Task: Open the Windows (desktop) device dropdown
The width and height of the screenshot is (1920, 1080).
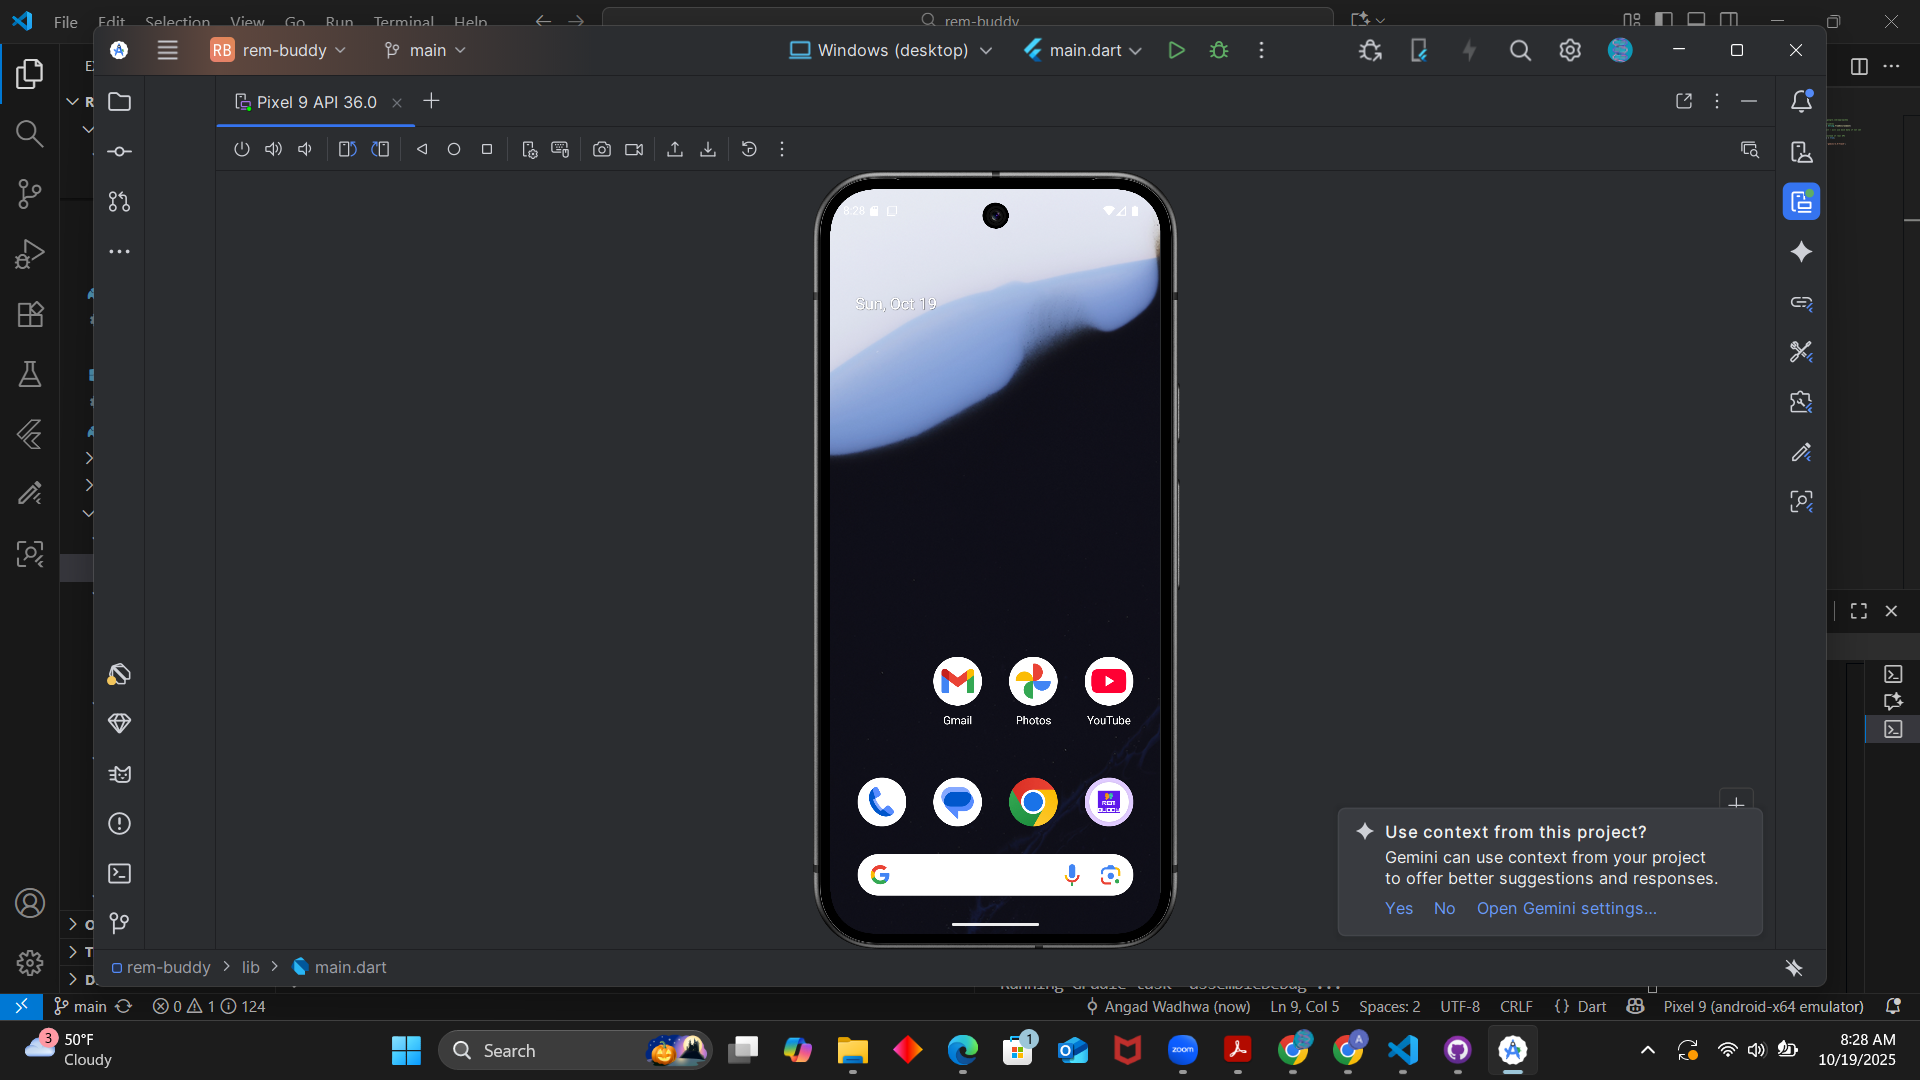Action: coord(890,50)
